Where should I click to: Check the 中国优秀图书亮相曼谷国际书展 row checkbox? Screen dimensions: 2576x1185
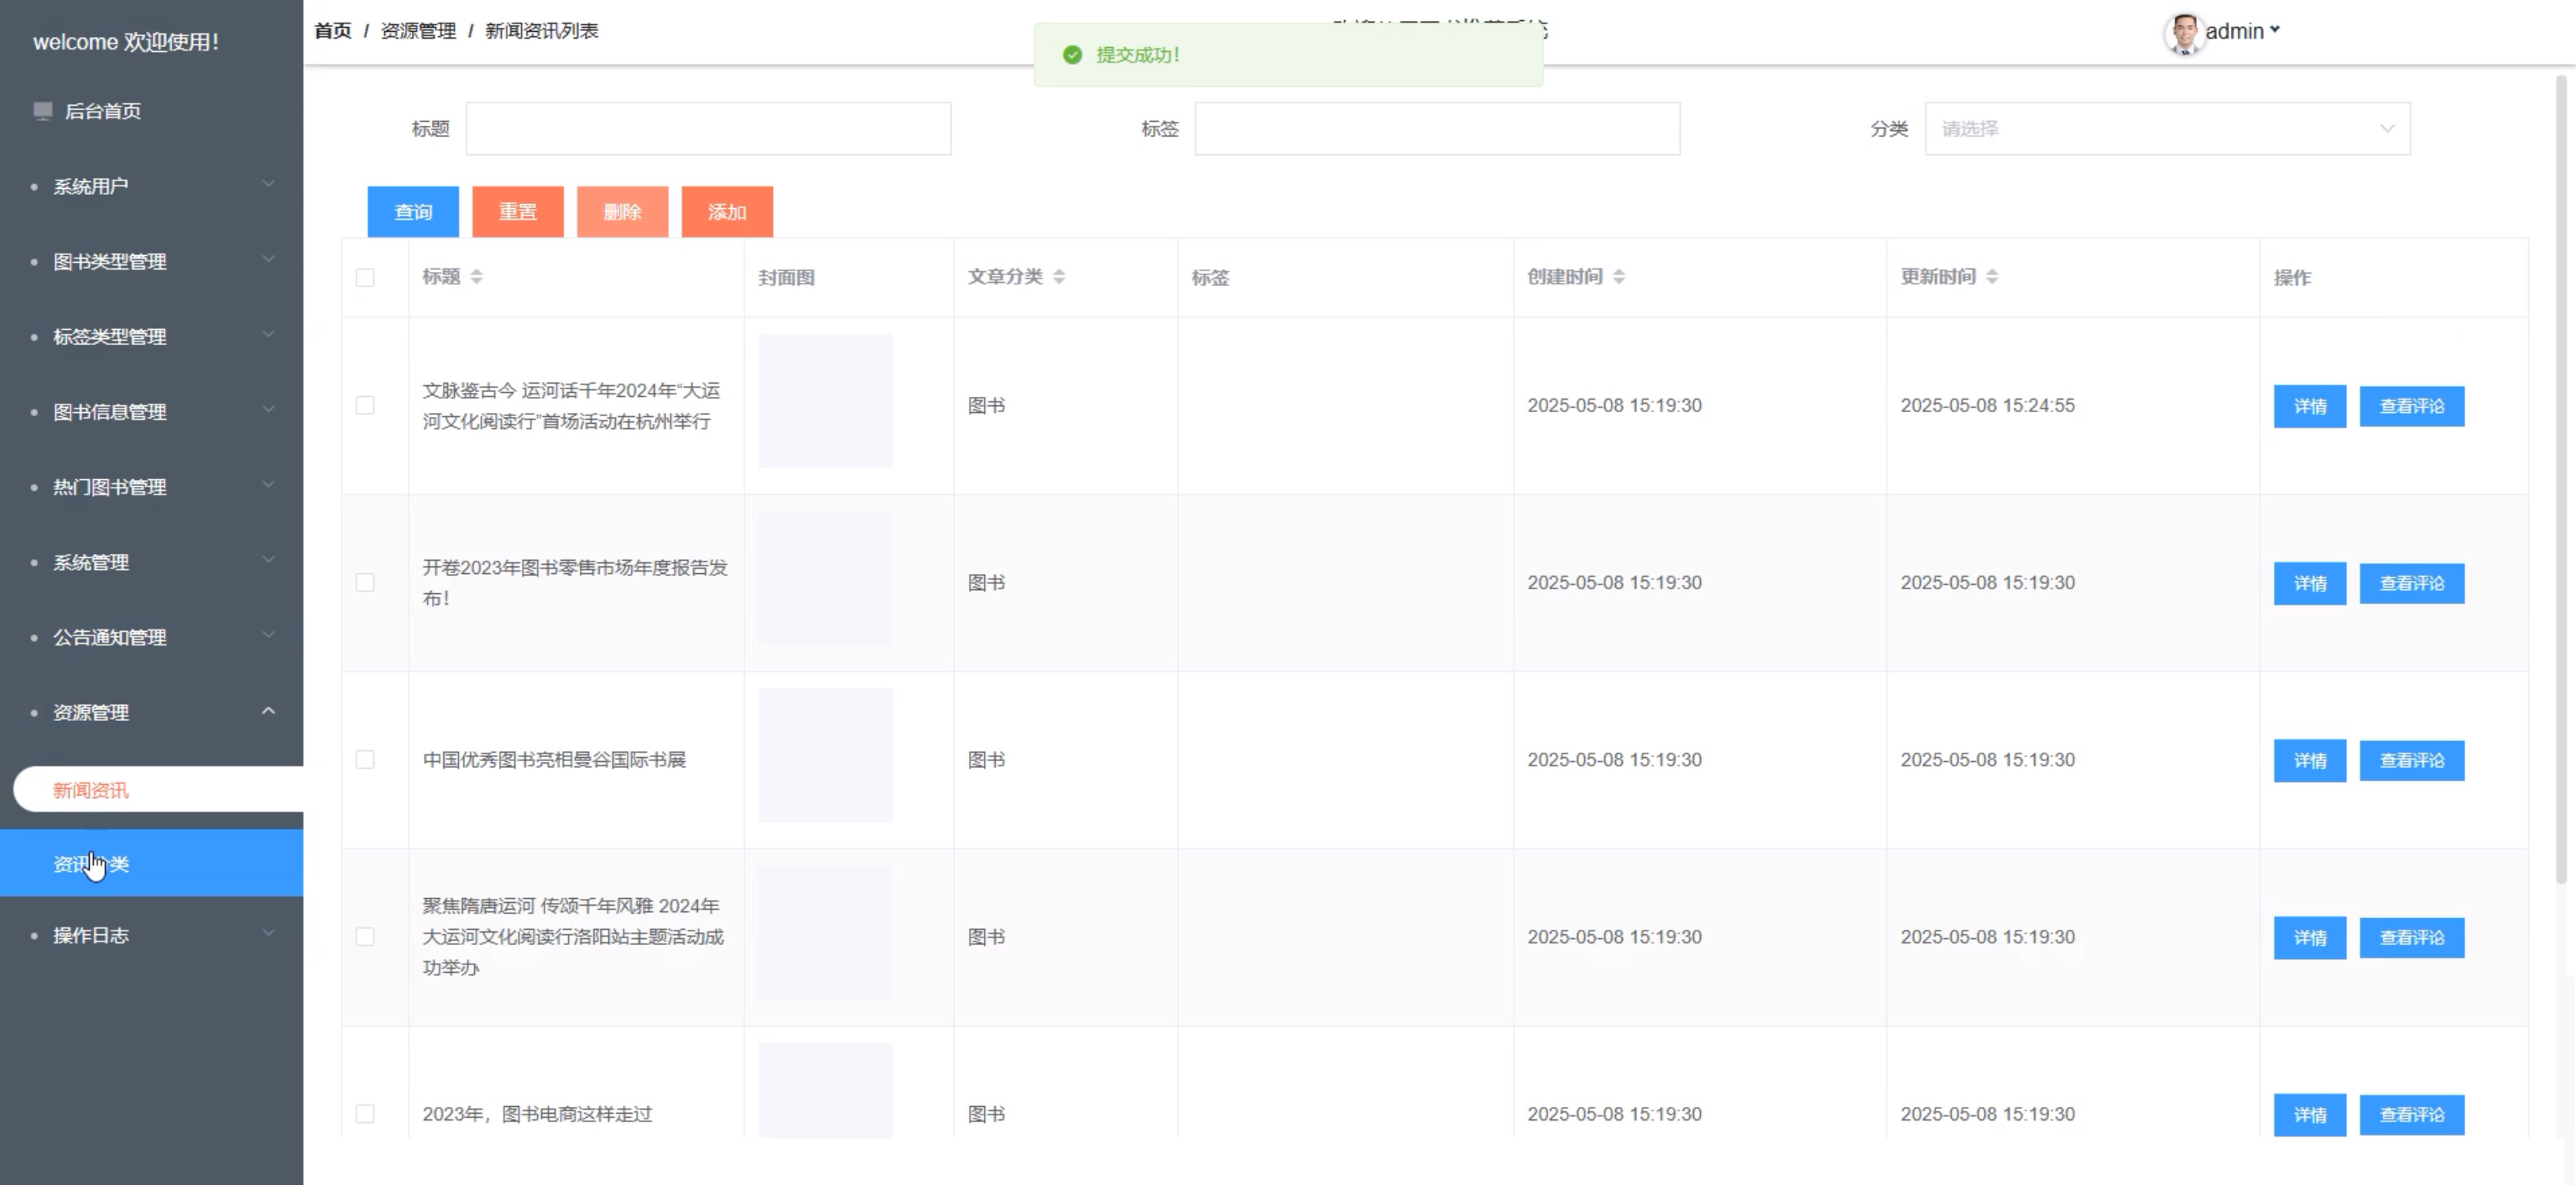tap(365, 760)
